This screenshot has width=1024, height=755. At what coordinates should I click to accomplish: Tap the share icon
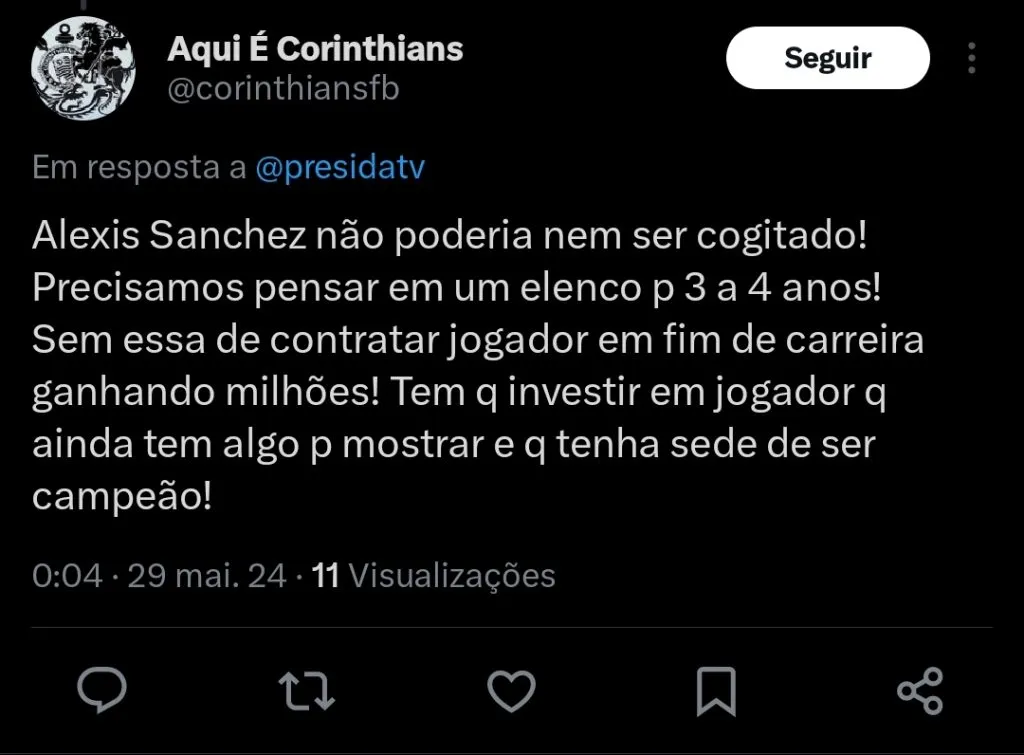[x=920, y=690]
